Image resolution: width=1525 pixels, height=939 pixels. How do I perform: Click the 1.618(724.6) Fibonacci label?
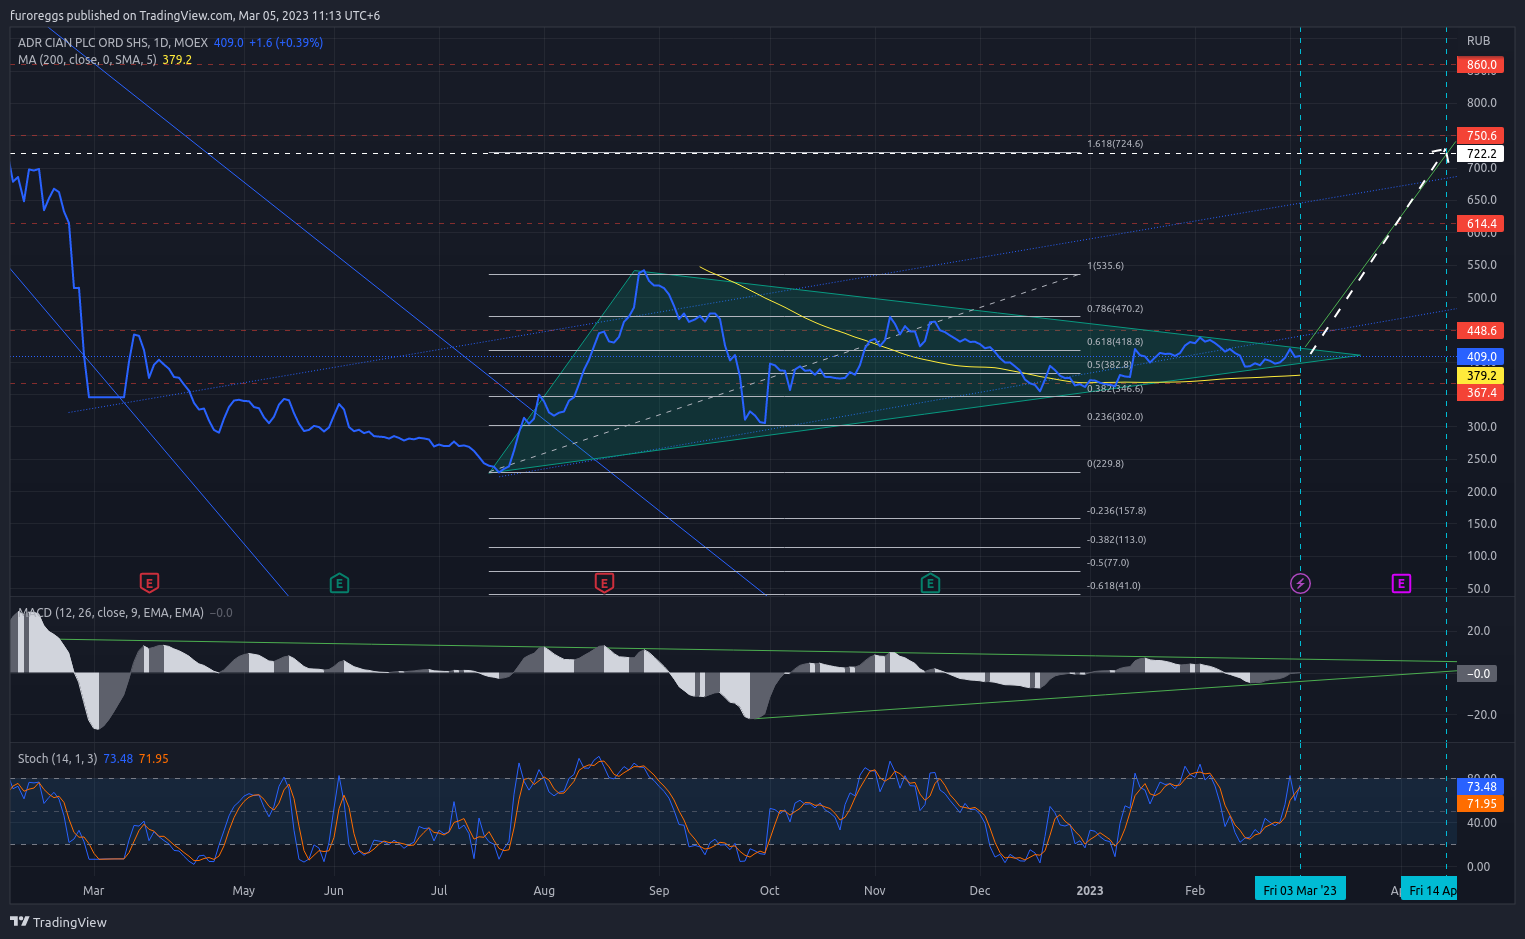coord(1115,144)
